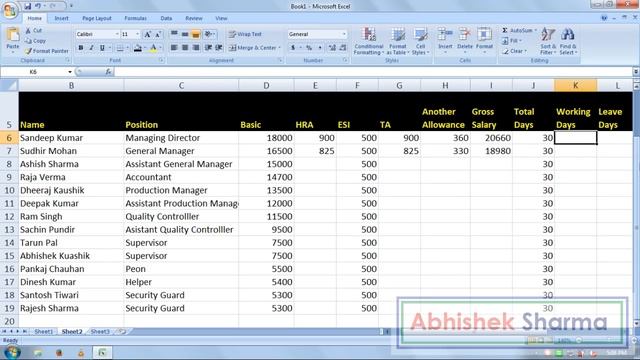Switch to the Insert ribbon tab
Screen dimensions: 640x360
click(61, 18)
